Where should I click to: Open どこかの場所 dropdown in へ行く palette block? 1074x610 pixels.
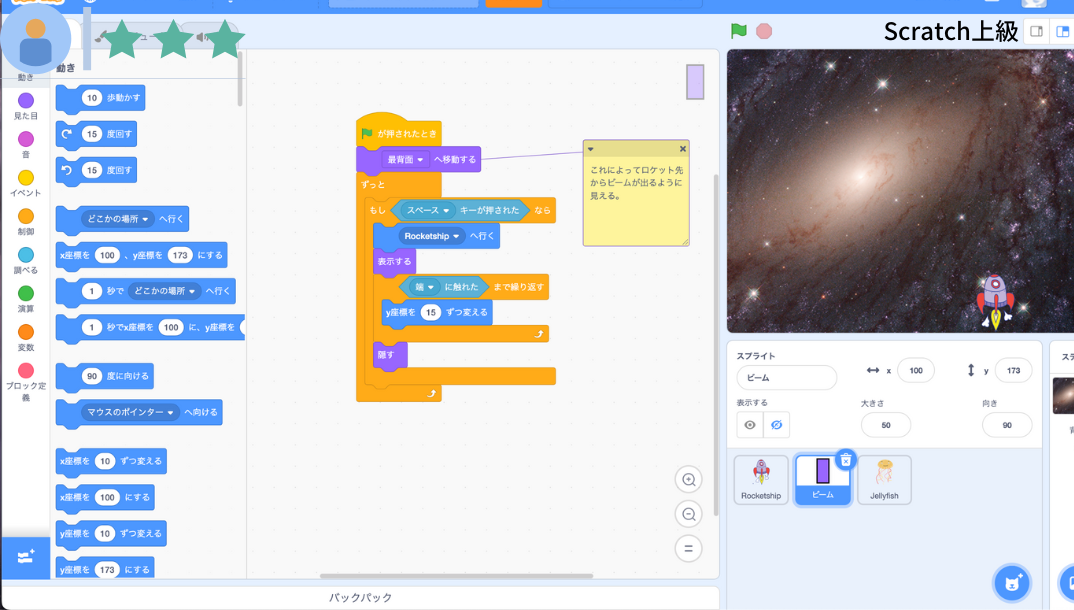click(118, 219)
